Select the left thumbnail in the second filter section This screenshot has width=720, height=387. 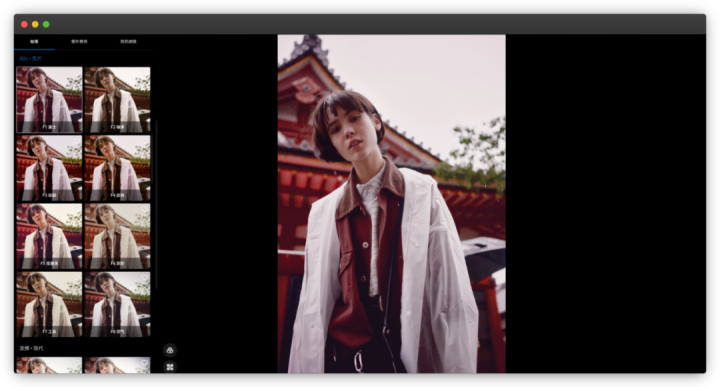pyautogui.click(x=49, y=365)
